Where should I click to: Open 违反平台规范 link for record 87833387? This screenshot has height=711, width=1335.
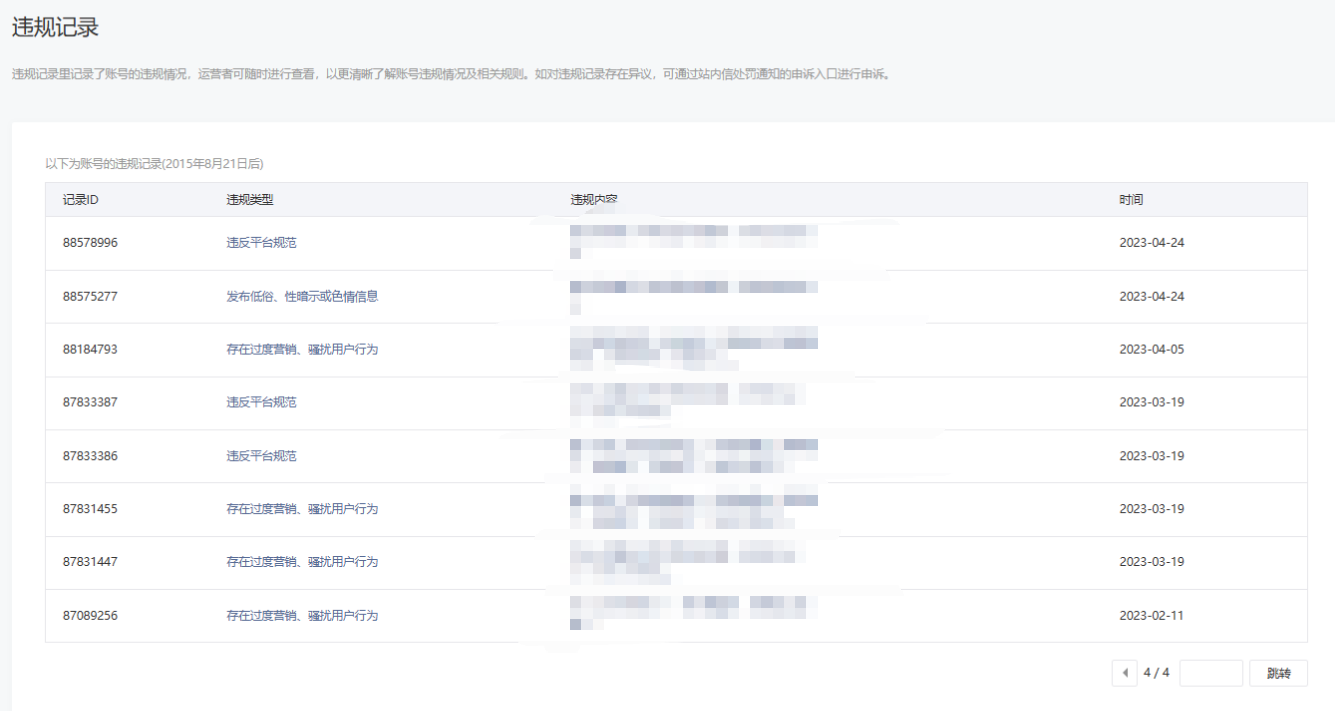(x=261, y=402)
